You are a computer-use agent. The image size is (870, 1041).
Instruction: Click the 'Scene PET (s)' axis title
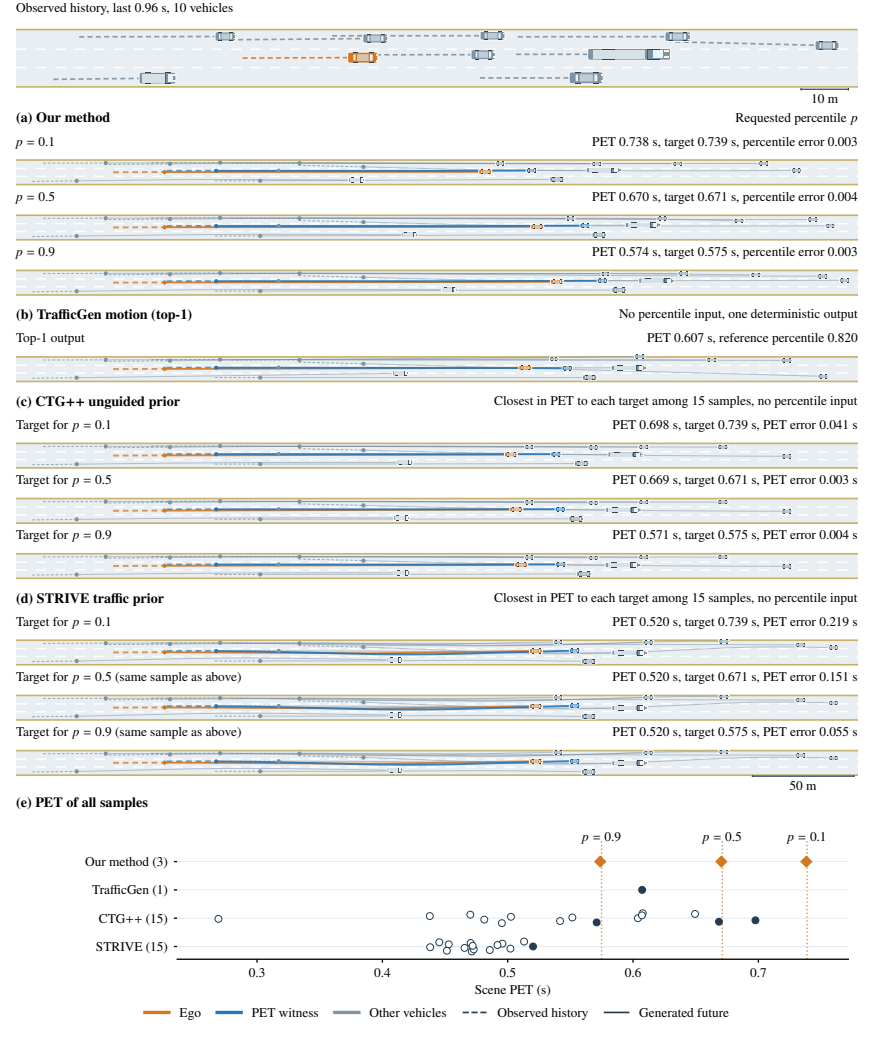pyautogui.click(x=513, y=990)
